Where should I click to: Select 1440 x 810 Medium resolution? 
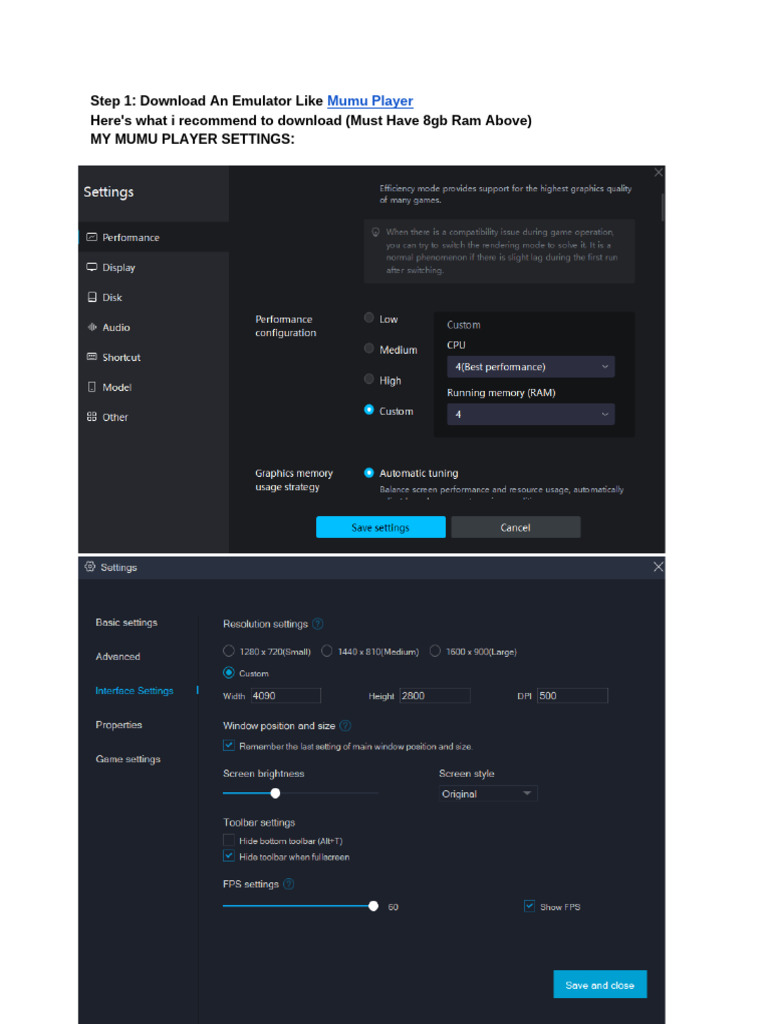[327, 651]
